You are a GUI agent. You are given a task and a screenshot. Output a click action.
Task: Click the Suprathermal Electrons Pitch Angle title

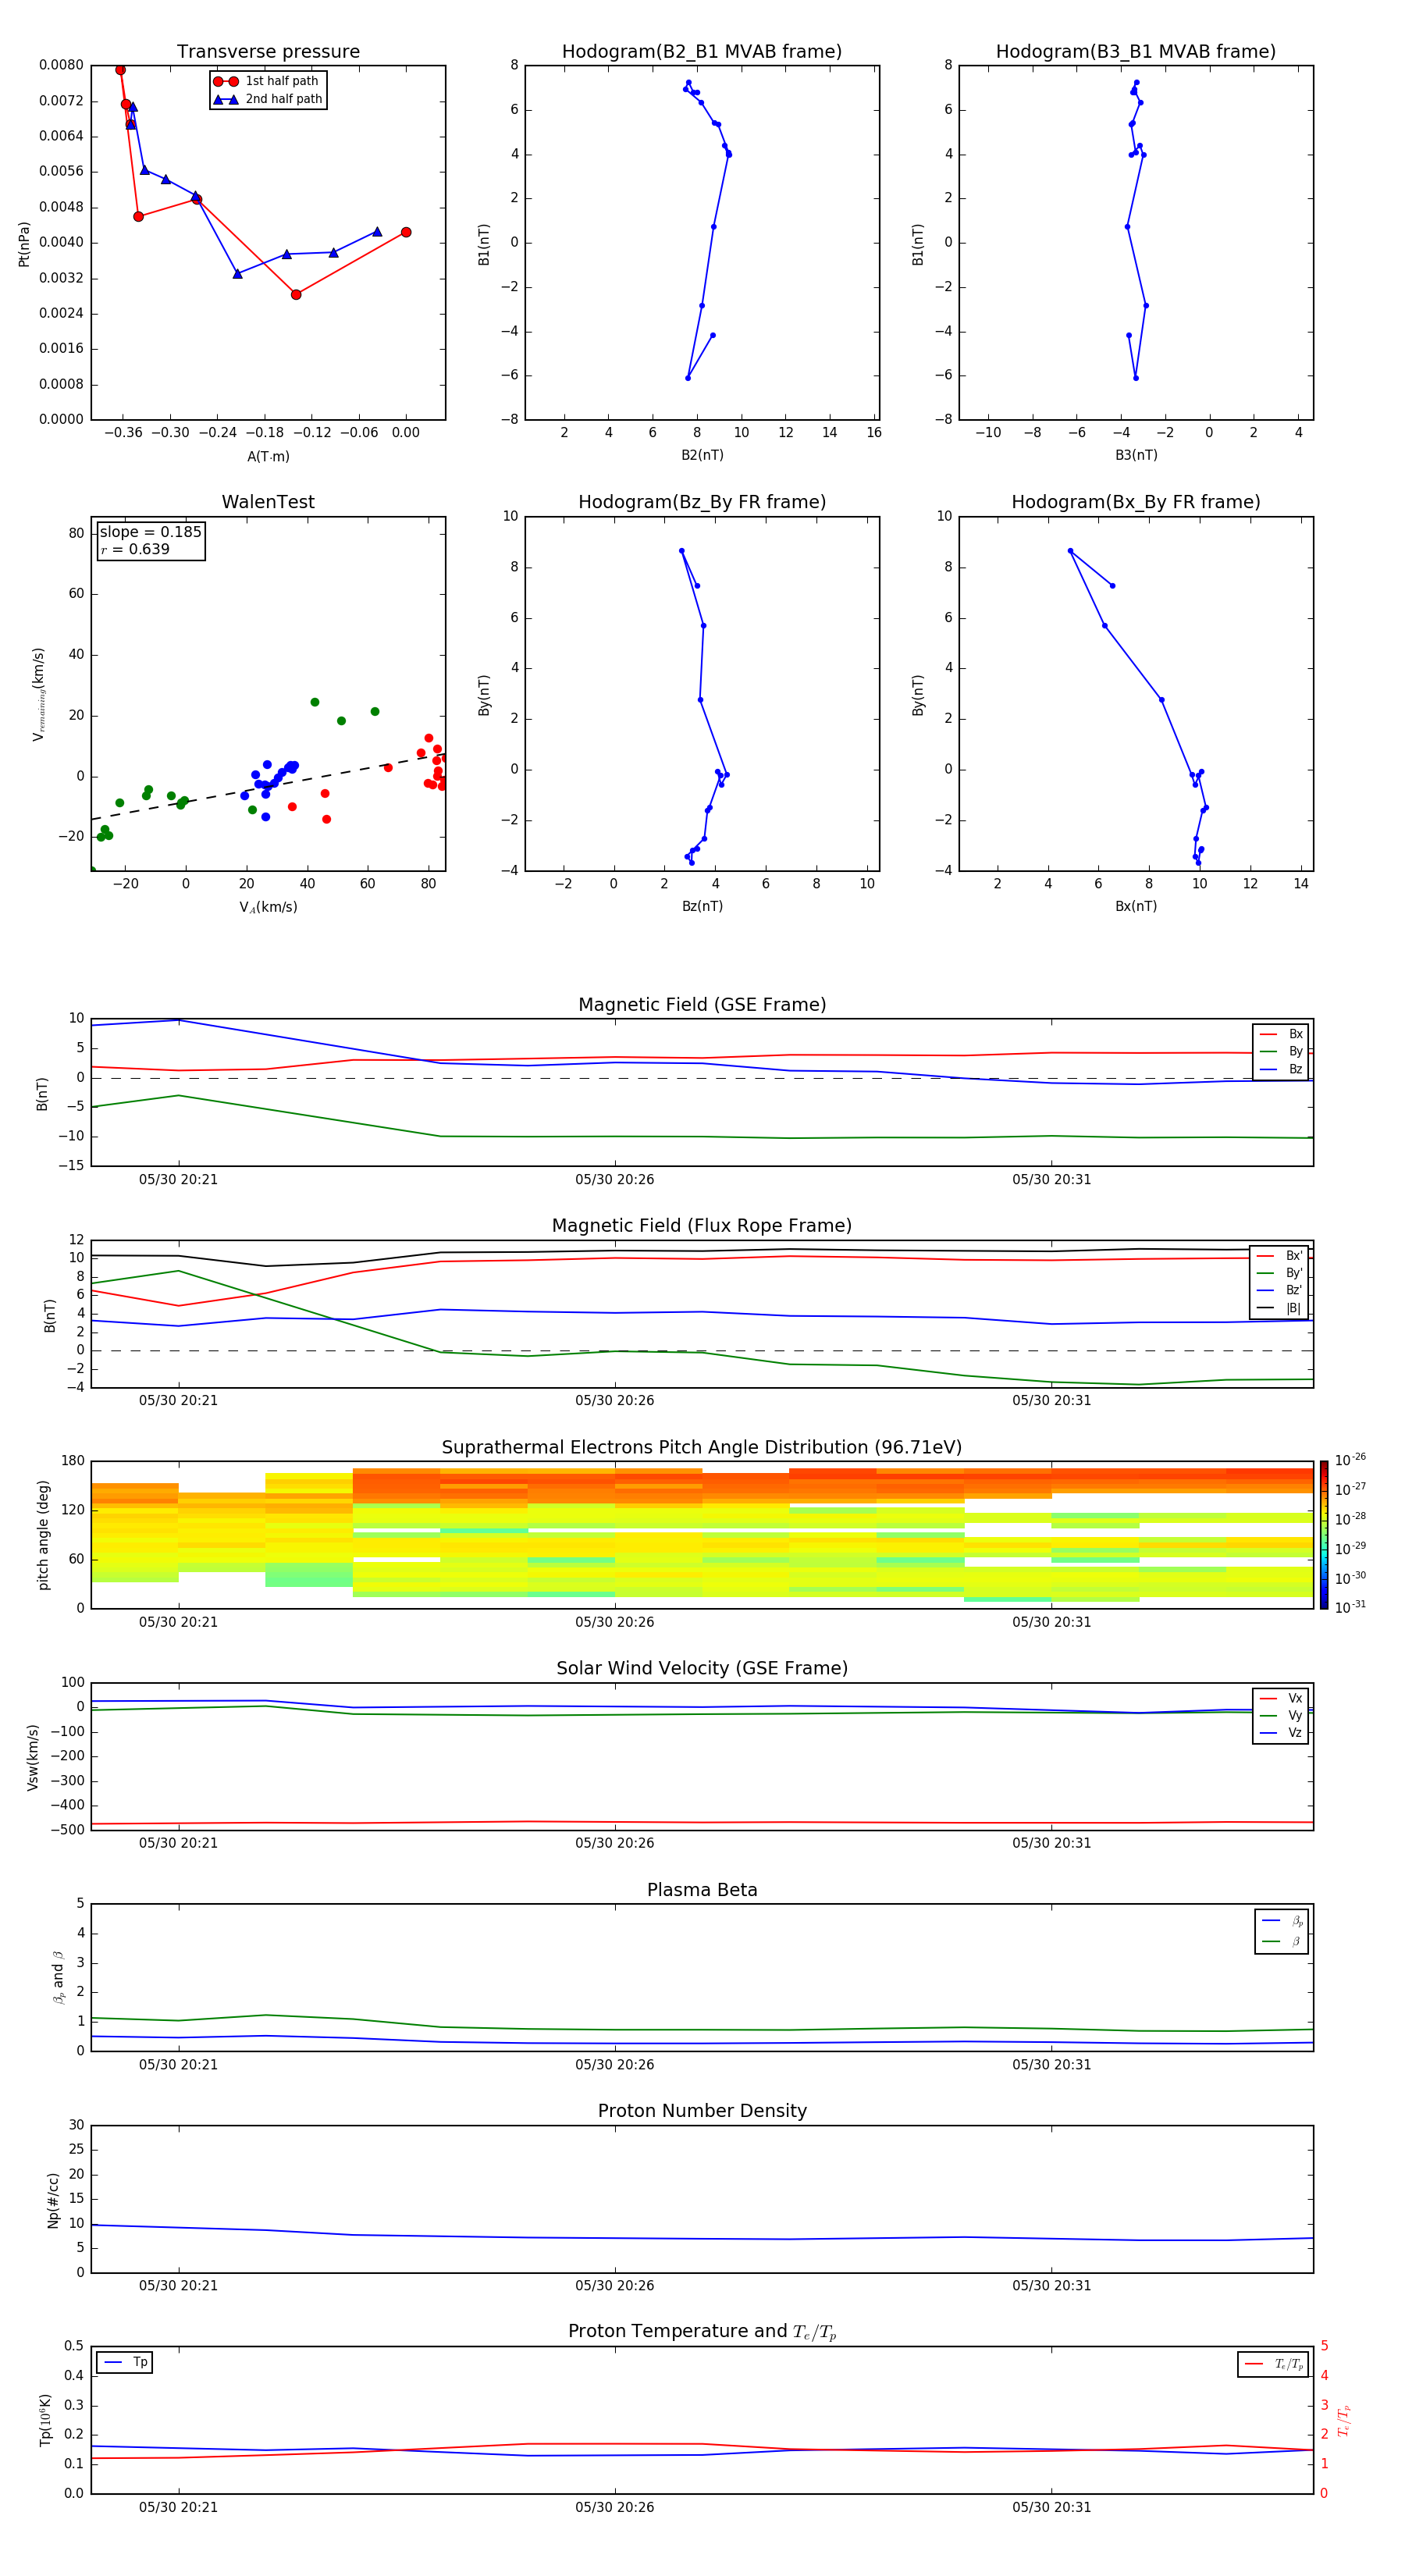coord(702,1448)
